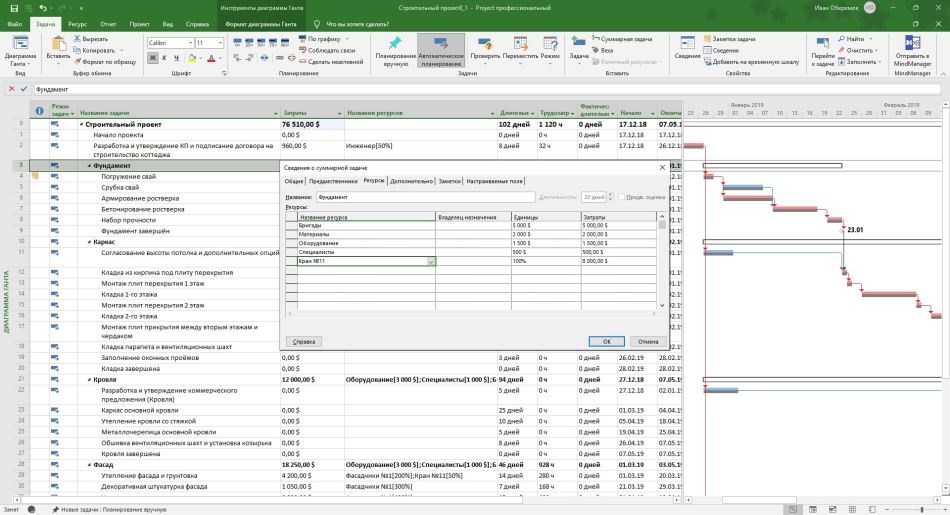Toggle italic formatting button
The width and height of the screenshot is (950, 515).
tap(164, 58)
